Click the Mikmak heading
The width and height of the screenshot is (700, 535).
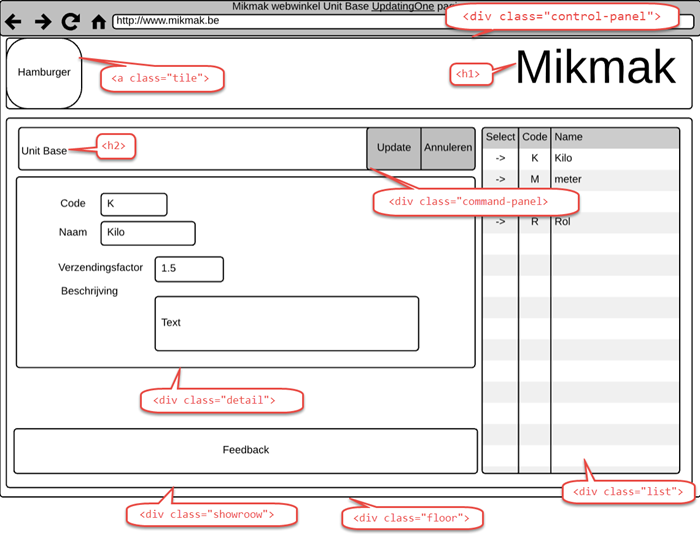coord(596,68)
